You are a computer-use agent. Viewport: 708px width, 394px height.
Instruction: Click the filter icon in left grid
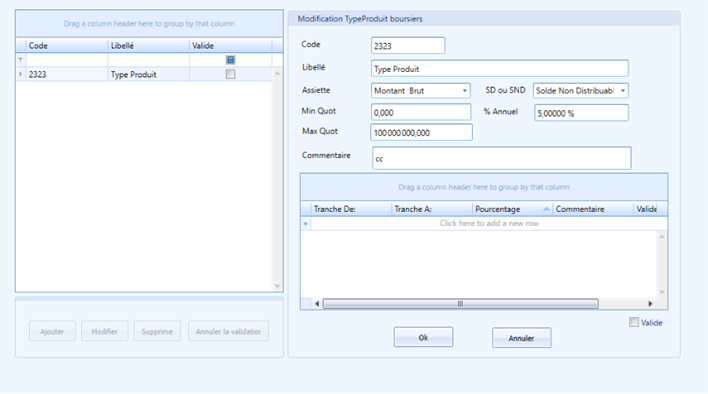[x=20, y=60]
